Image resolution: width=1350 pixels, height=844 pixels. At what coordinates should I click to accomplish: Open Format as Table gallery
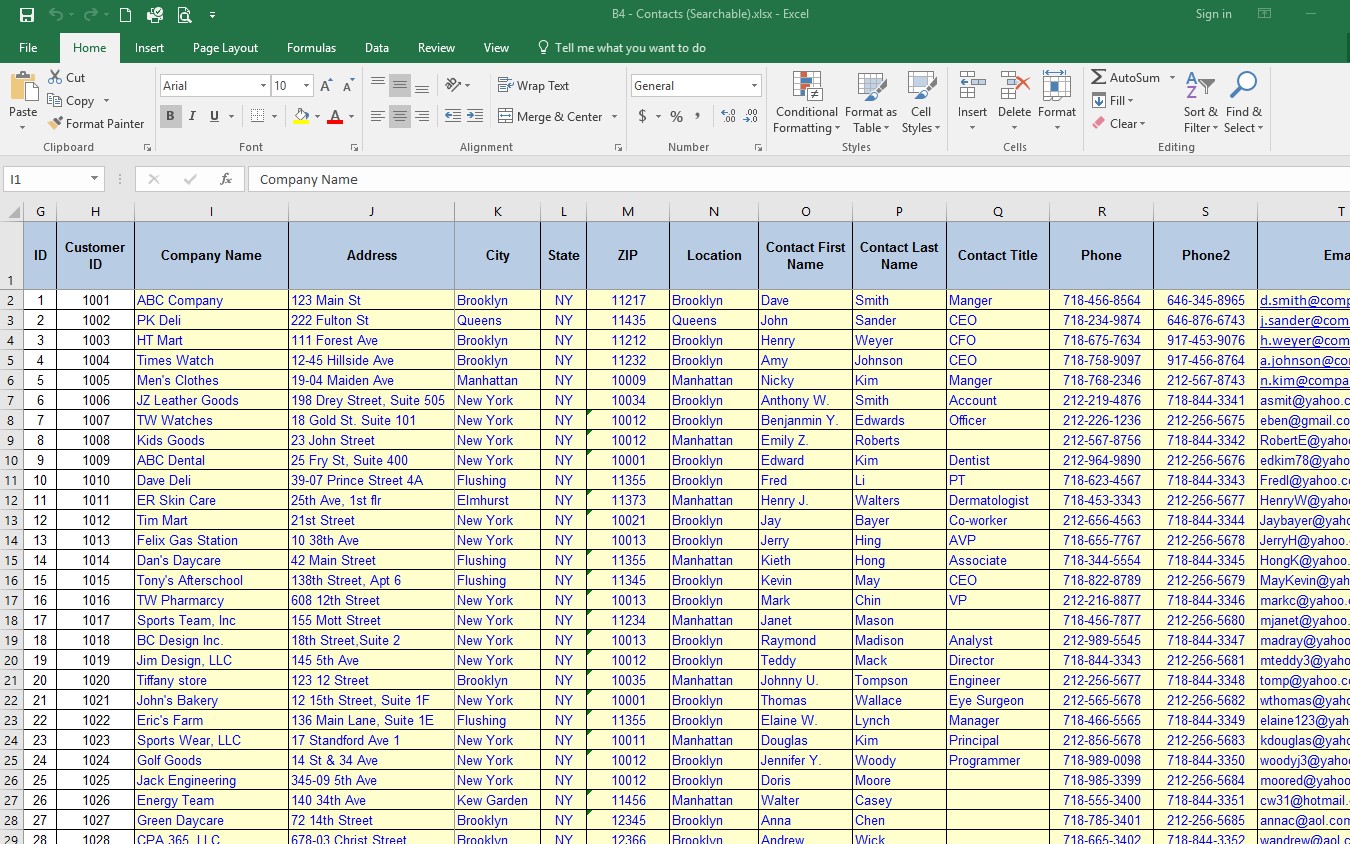[x=871, y=102]
